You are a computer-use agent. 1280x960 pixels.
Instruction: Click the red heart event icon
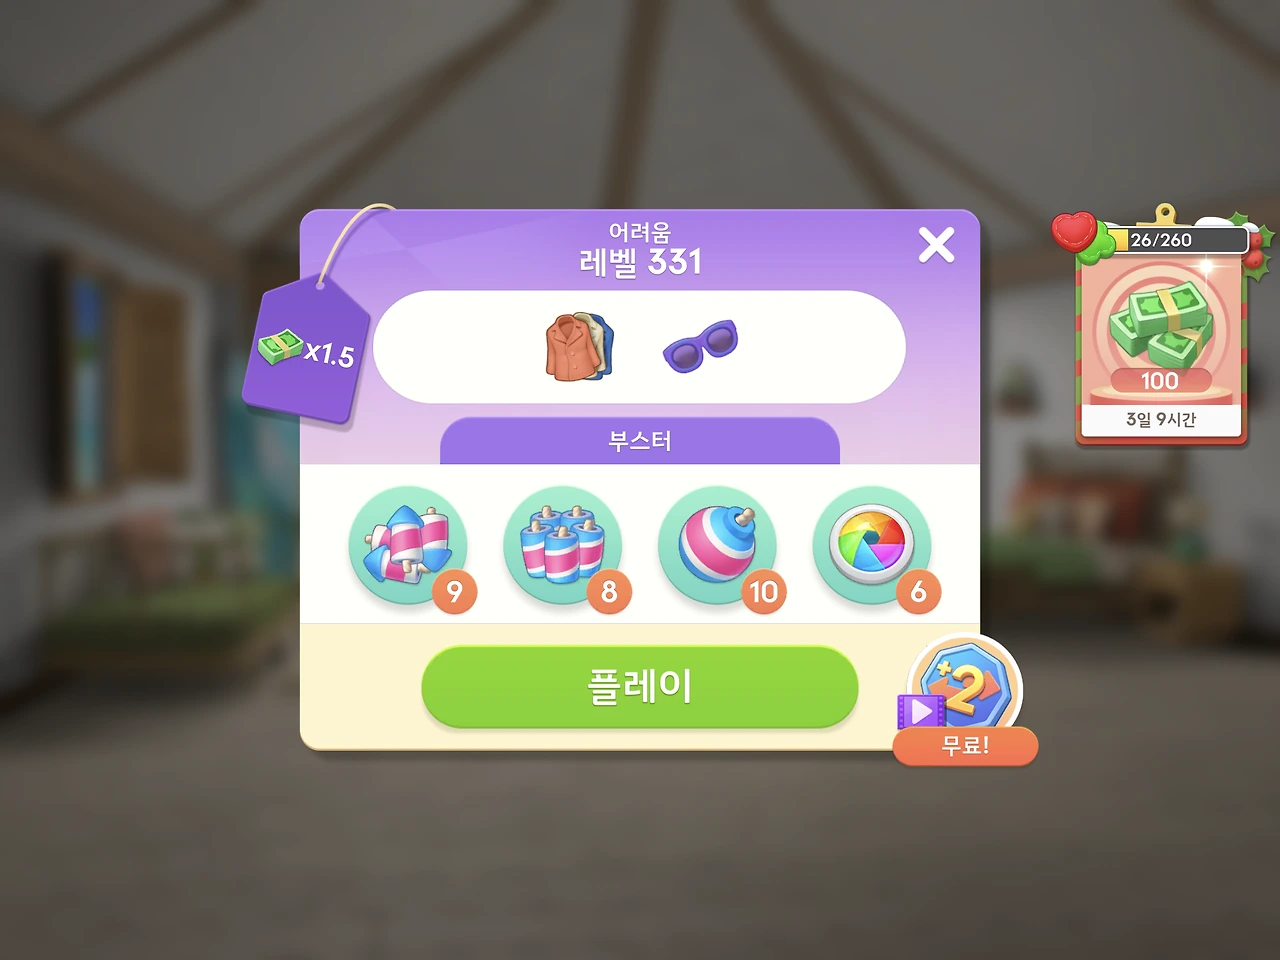point(1075,232)
